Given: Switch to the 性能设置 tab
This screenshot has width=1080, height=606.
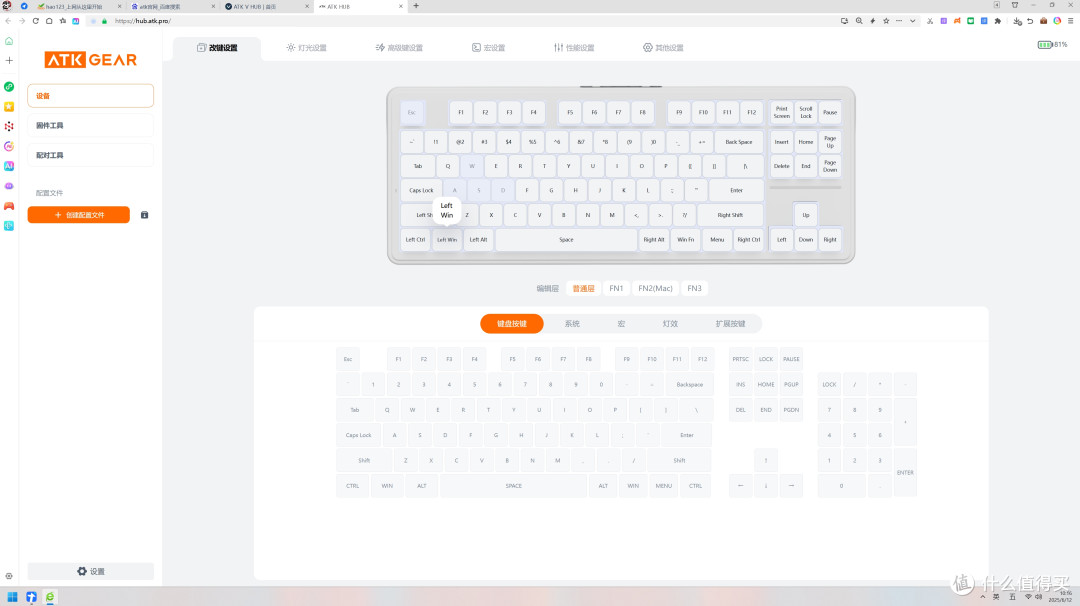Looking at the screenshot, I should [574, 48].
